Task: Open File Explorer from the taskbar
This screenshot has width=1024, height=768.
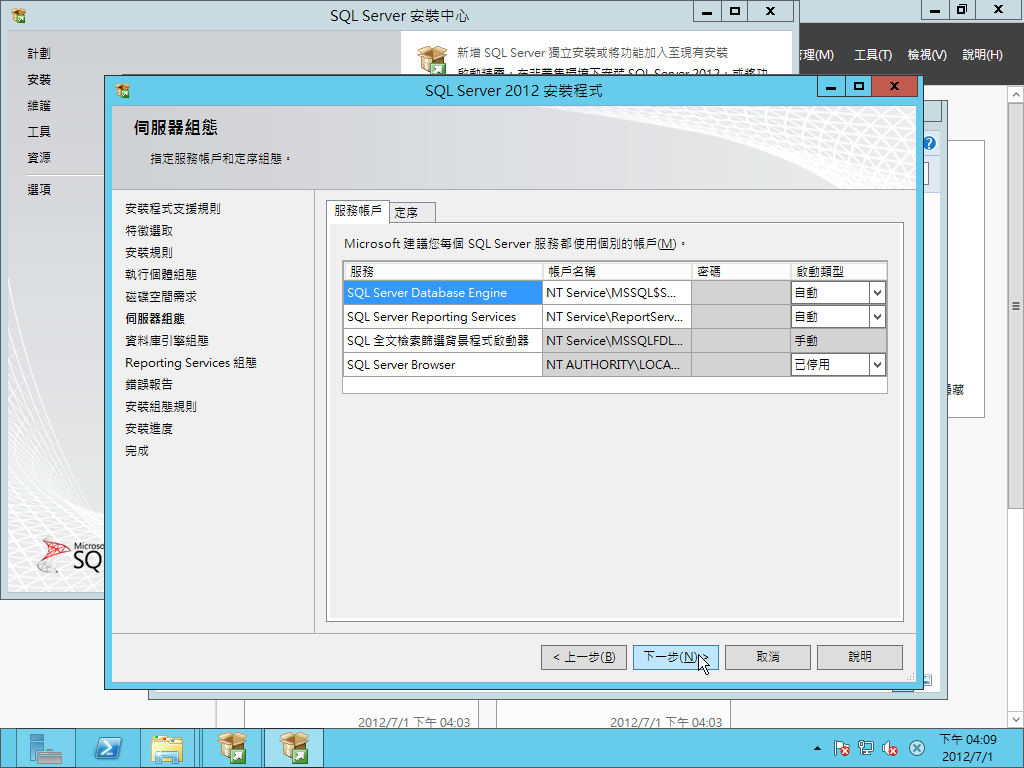Action: tap(167, 748)
